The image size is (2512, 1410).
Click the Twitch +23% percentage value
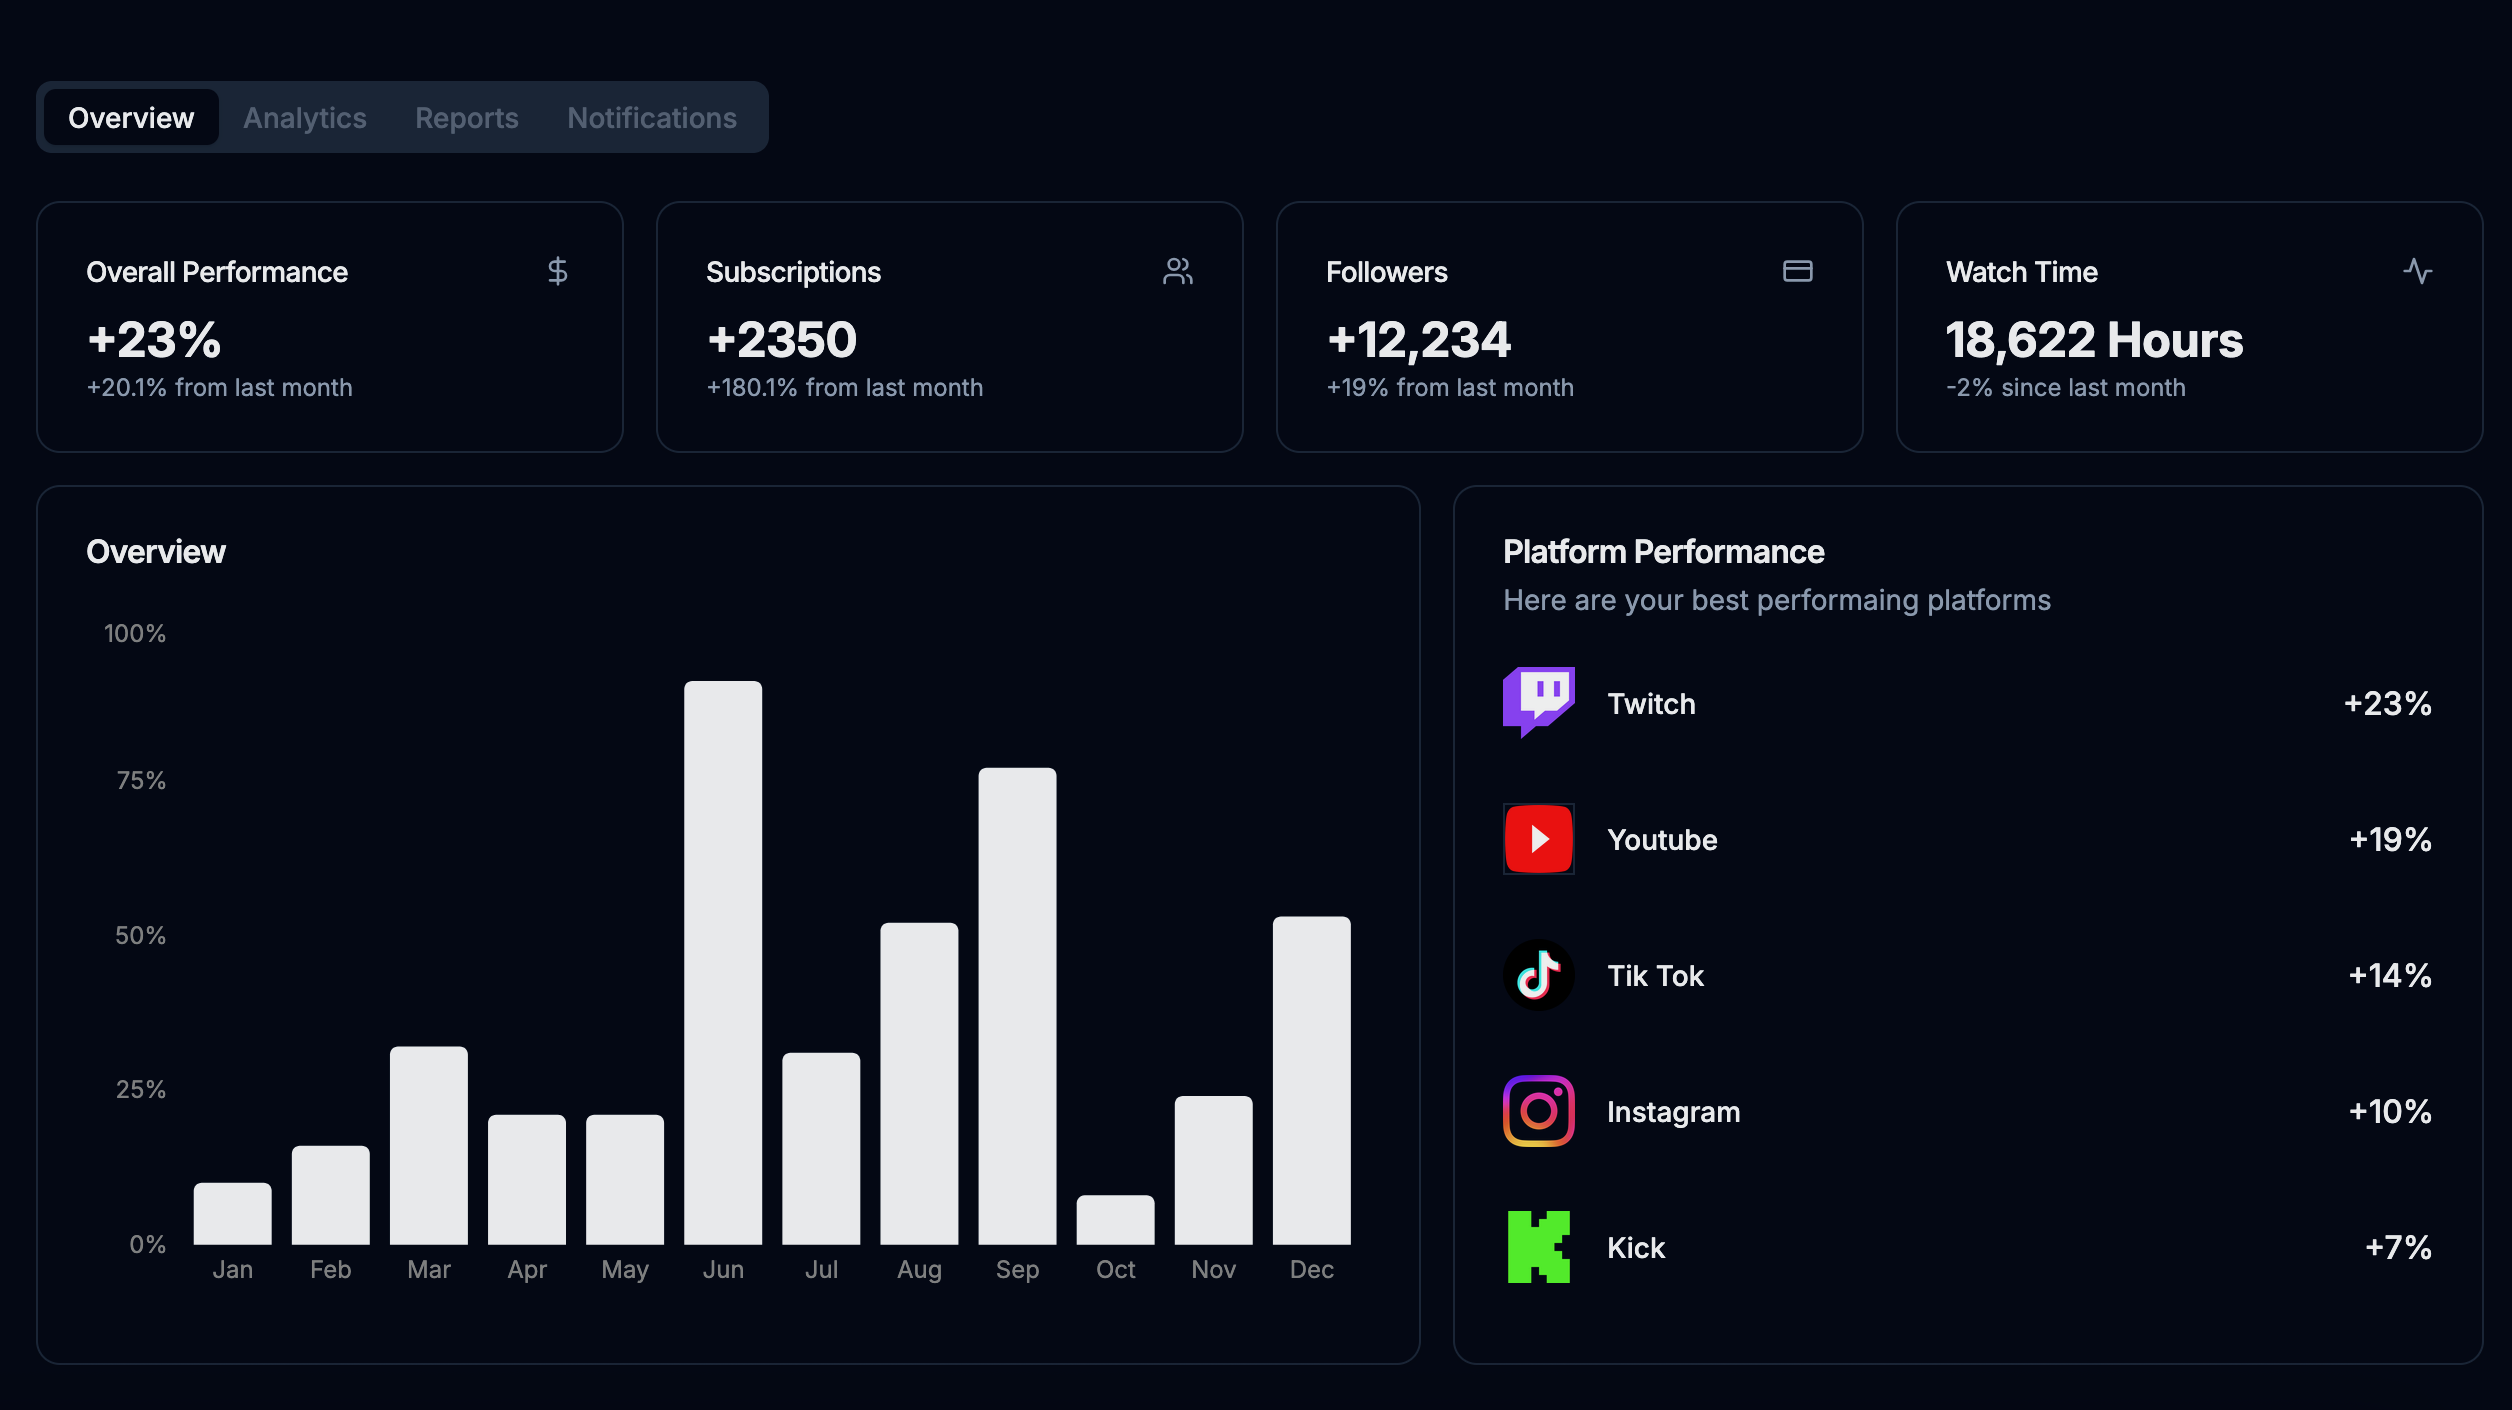pyautogui.click(x=2387, y=703)
